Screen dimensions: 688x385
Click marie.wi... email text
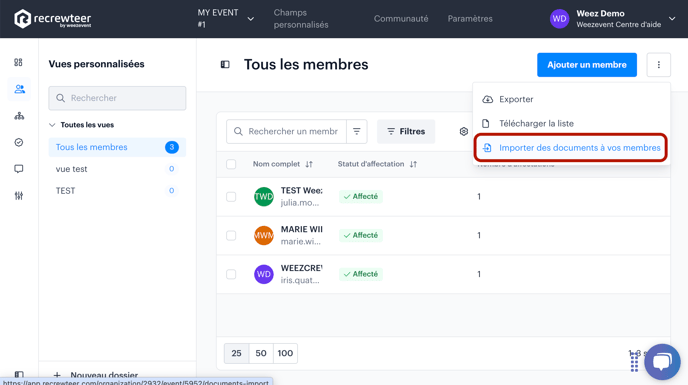[301, 241]
